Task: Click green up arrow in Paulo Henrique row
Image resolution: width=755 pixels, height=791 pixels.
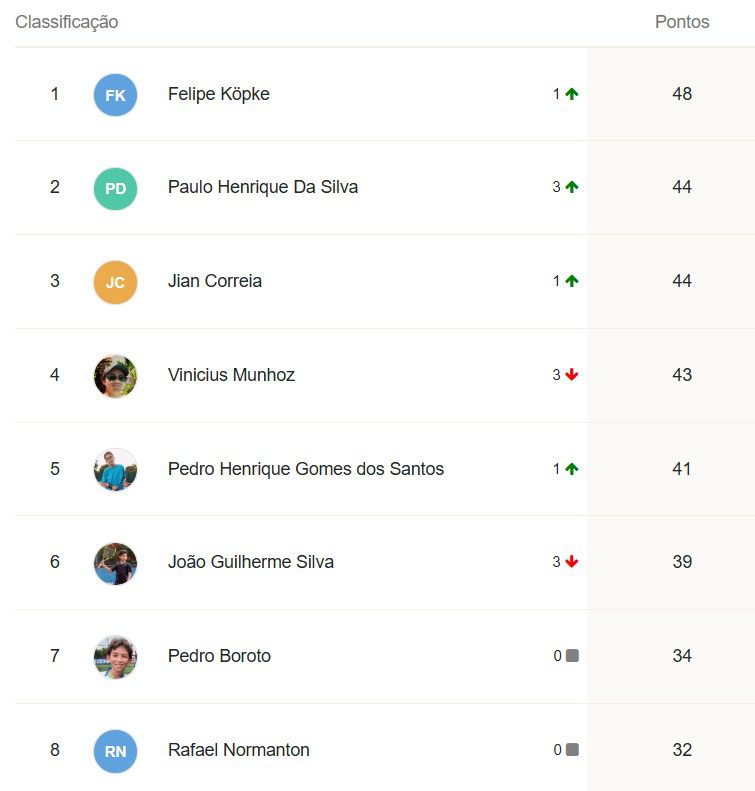Action: point(571,187)
